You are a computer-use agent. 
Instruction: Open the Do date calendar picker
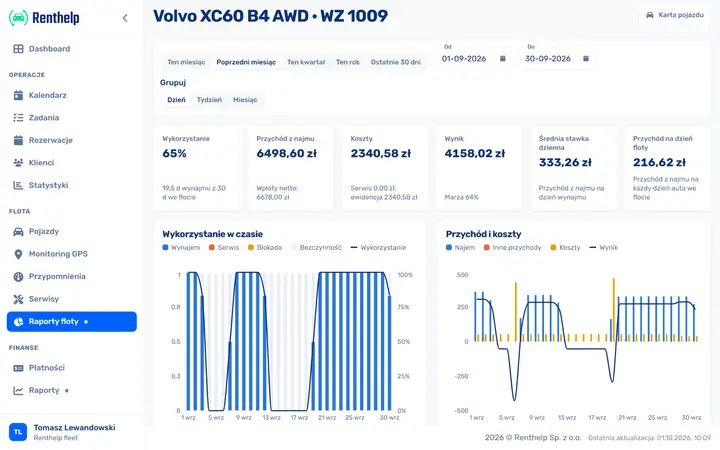click(x=586, y=59)
